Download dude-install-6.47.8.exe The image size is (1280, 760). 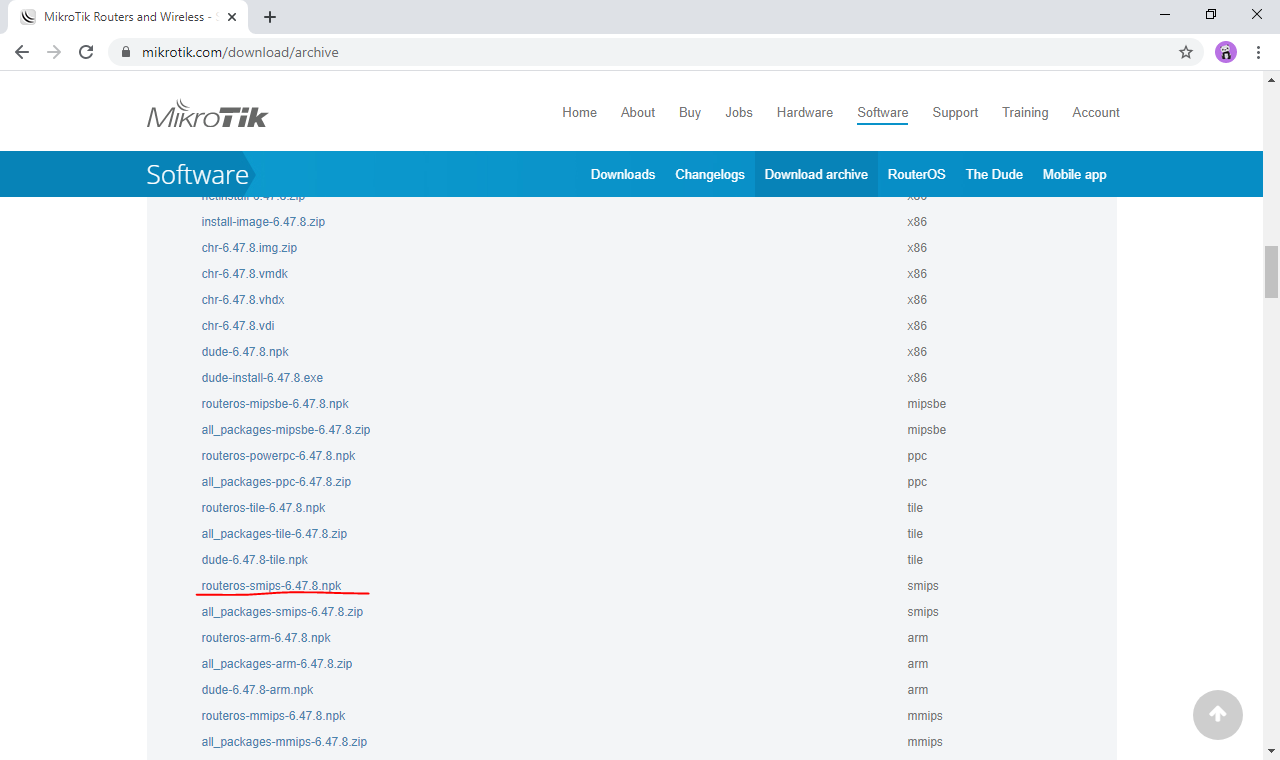coord(262,378)
